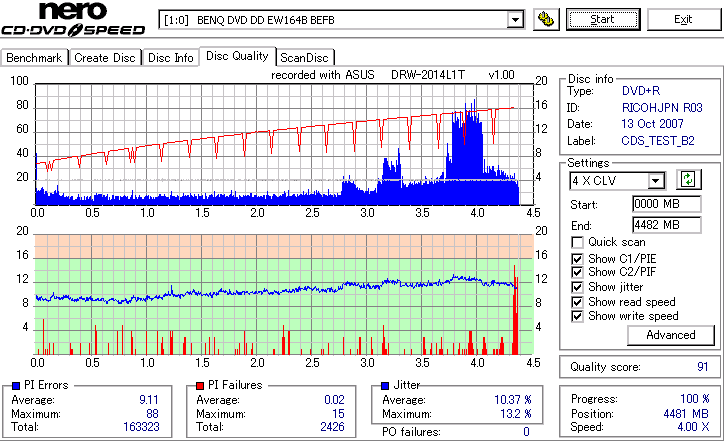Image resolution: width=724 pixels, height=441 pixels.
Task: Disable Show read speed checkbox
Action: tap(577, 302)
